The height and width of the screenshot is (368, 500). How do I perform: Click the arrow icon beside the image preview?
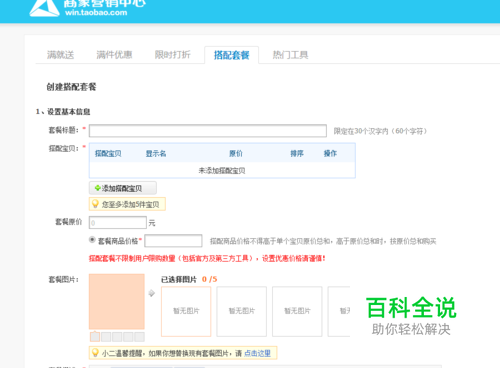pos(152,293)
